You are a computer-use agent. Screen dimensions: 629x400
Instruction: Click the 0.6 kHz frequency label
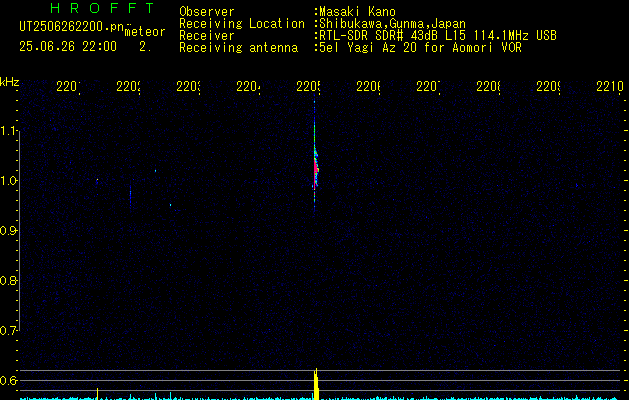coord(8,380)
